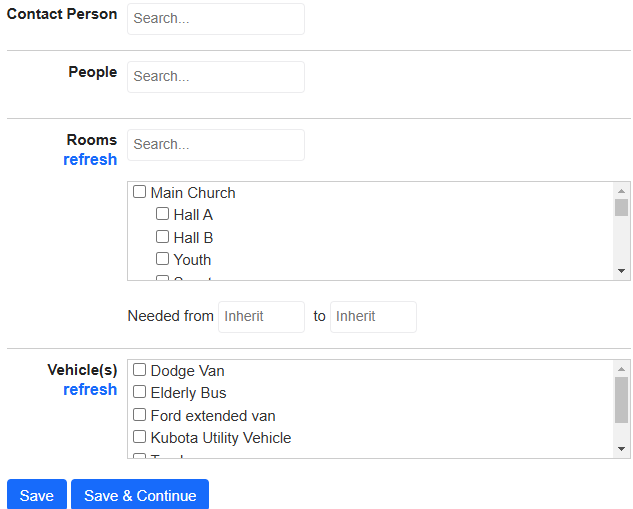Tick the Hall A checkbox
Screen dimensions: 633x509
(162, 214)
